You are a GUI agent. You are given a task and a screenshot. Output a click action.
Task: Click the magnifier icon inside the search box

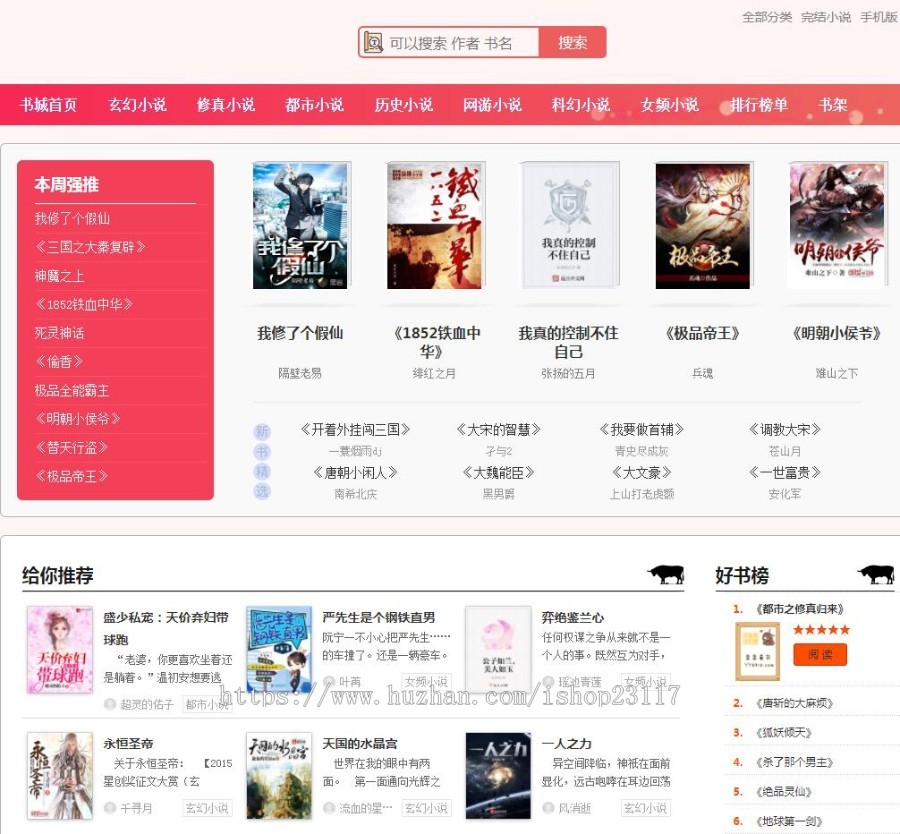click(374, 42)
